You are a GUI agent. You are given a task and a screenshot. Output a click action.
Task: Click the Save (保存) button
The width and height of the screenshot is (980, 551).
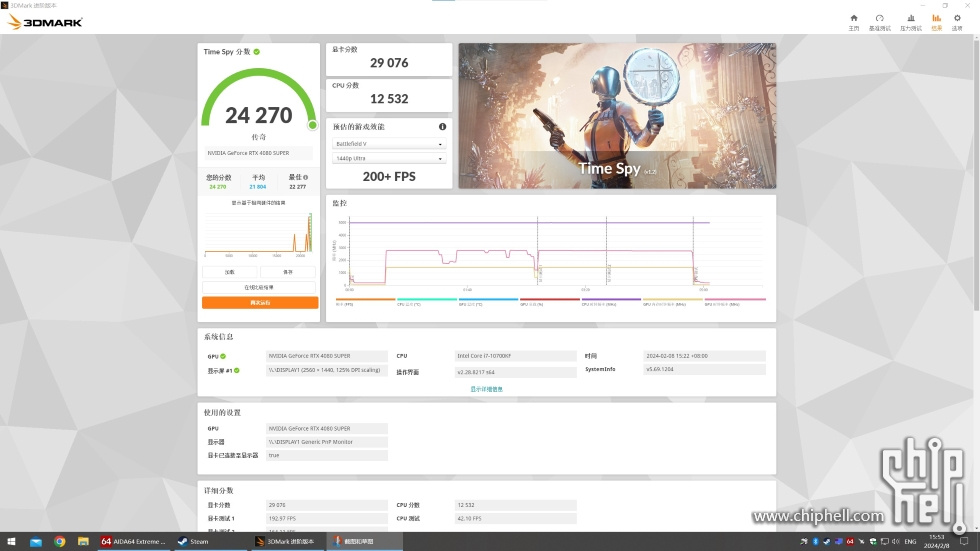click(288, 272)
